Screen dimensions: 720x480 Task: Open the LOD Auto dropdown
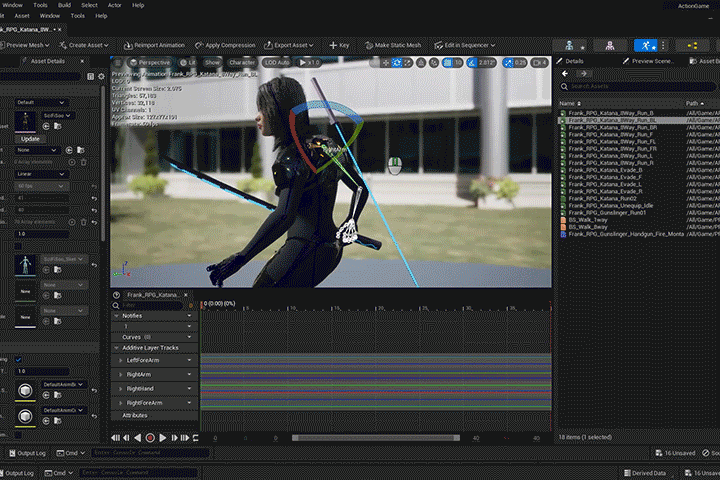pos(277,62)
